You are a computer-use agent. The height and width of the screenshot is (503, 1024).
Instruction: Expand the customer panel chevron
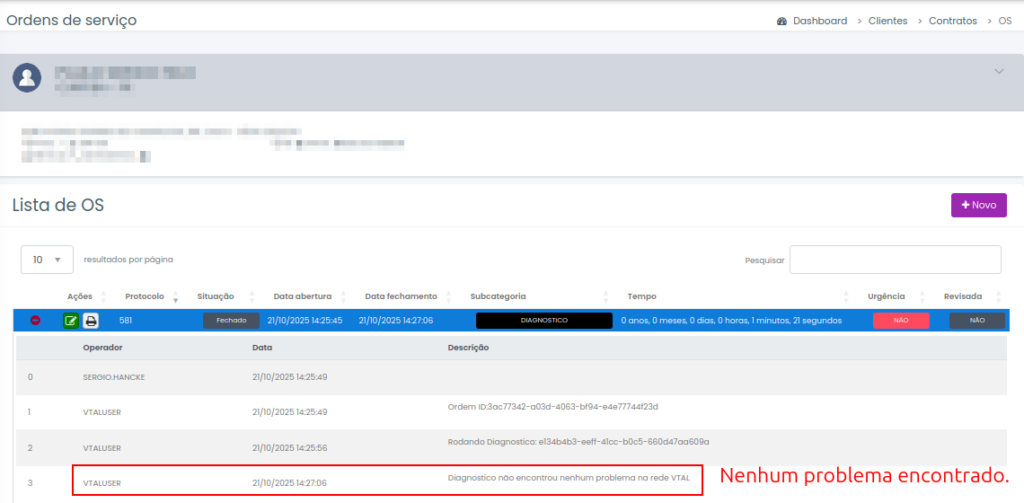[998, 72]
